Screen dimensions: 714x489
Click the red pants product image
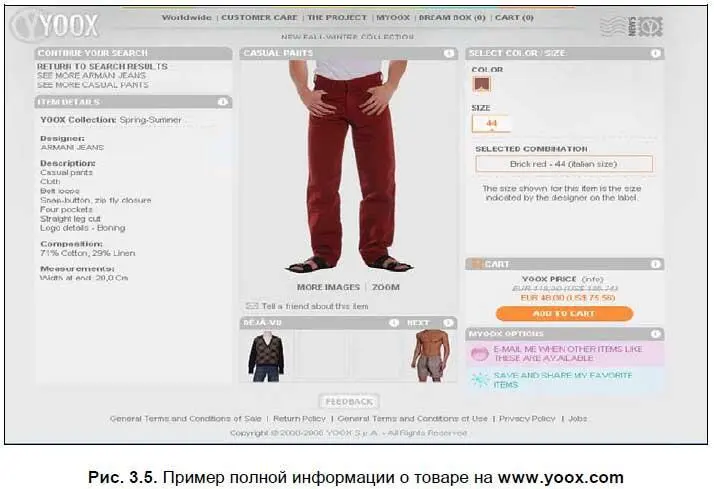348,166
